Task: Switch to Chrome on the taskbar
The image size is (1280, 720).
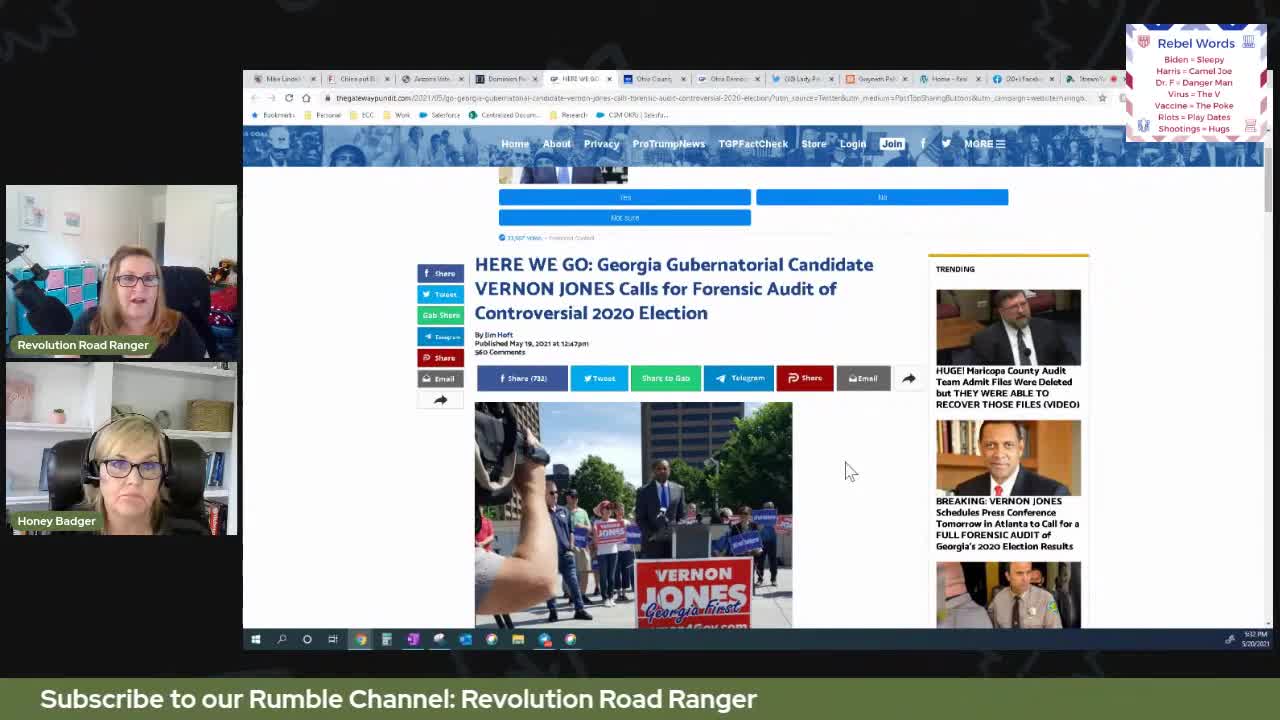Action: 360,639
